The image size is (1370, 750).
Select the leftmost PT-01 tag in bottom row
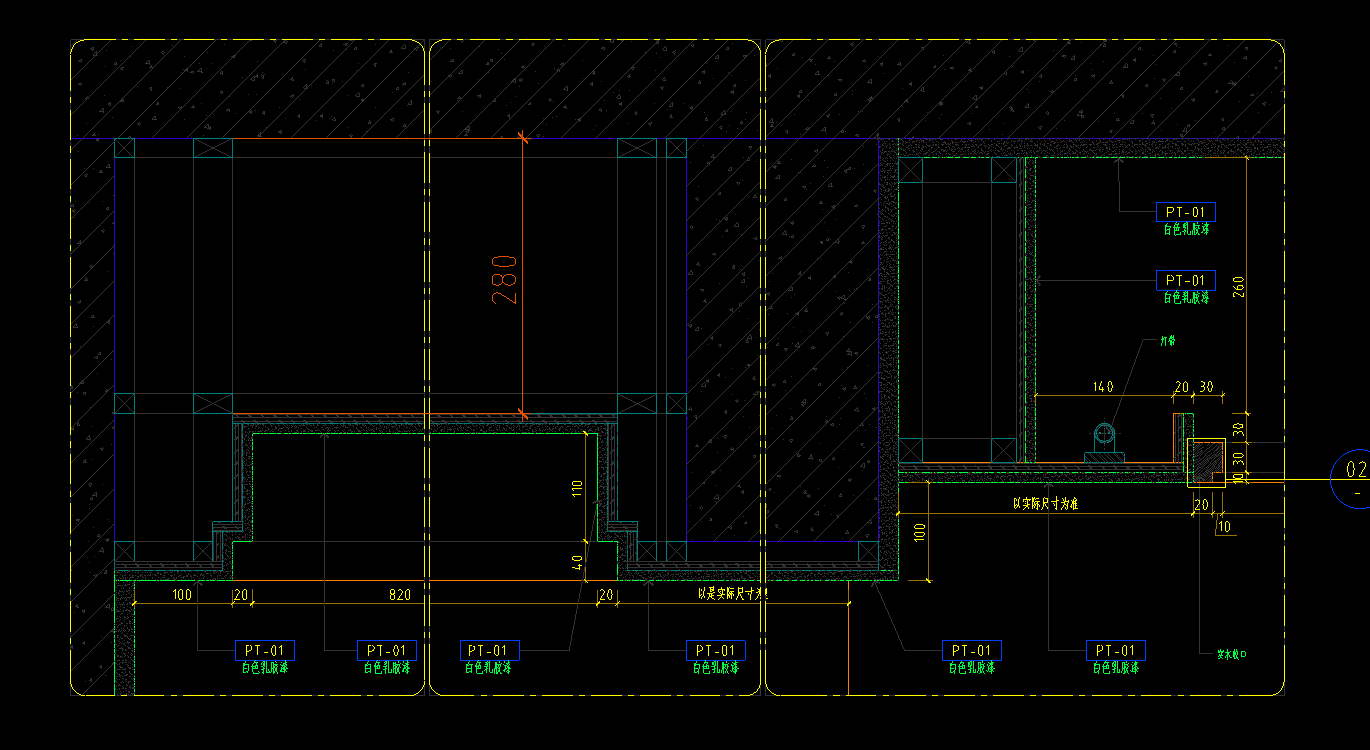265,651
